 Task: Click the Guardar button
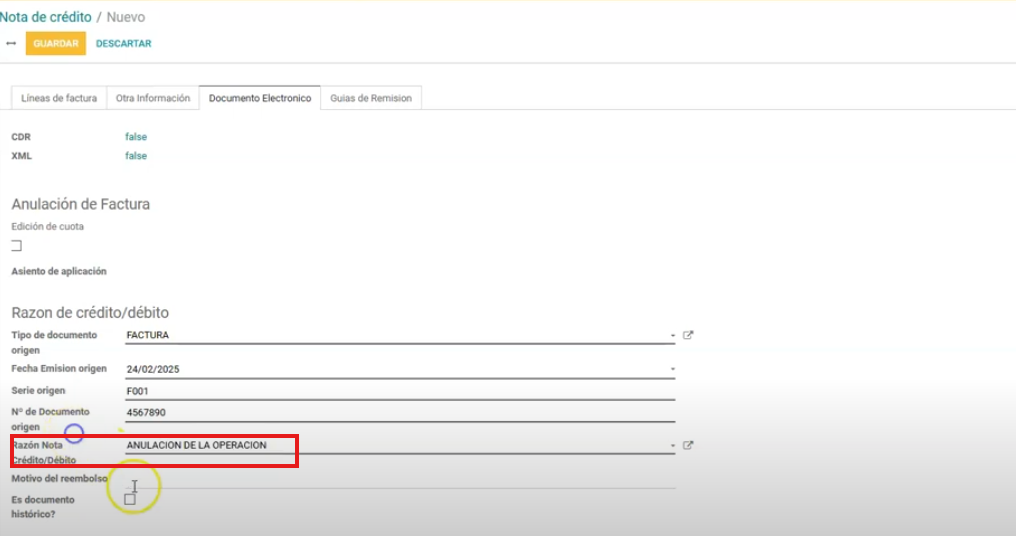(x=55, y=44)
